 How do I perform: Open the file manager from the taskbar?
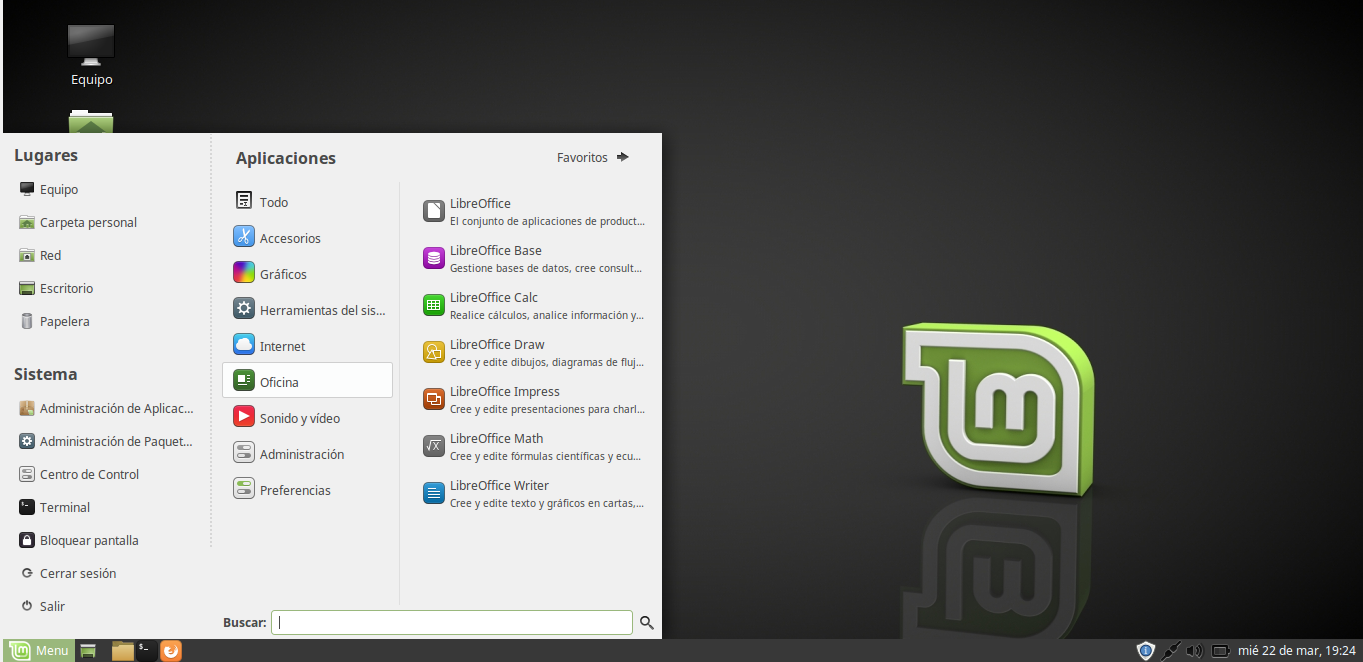(120, 650)
